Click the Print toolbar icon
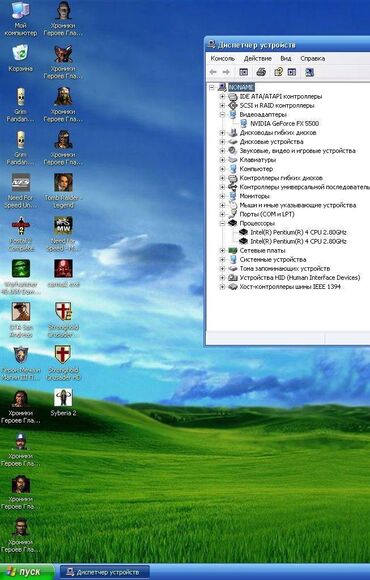 point(261,72)
